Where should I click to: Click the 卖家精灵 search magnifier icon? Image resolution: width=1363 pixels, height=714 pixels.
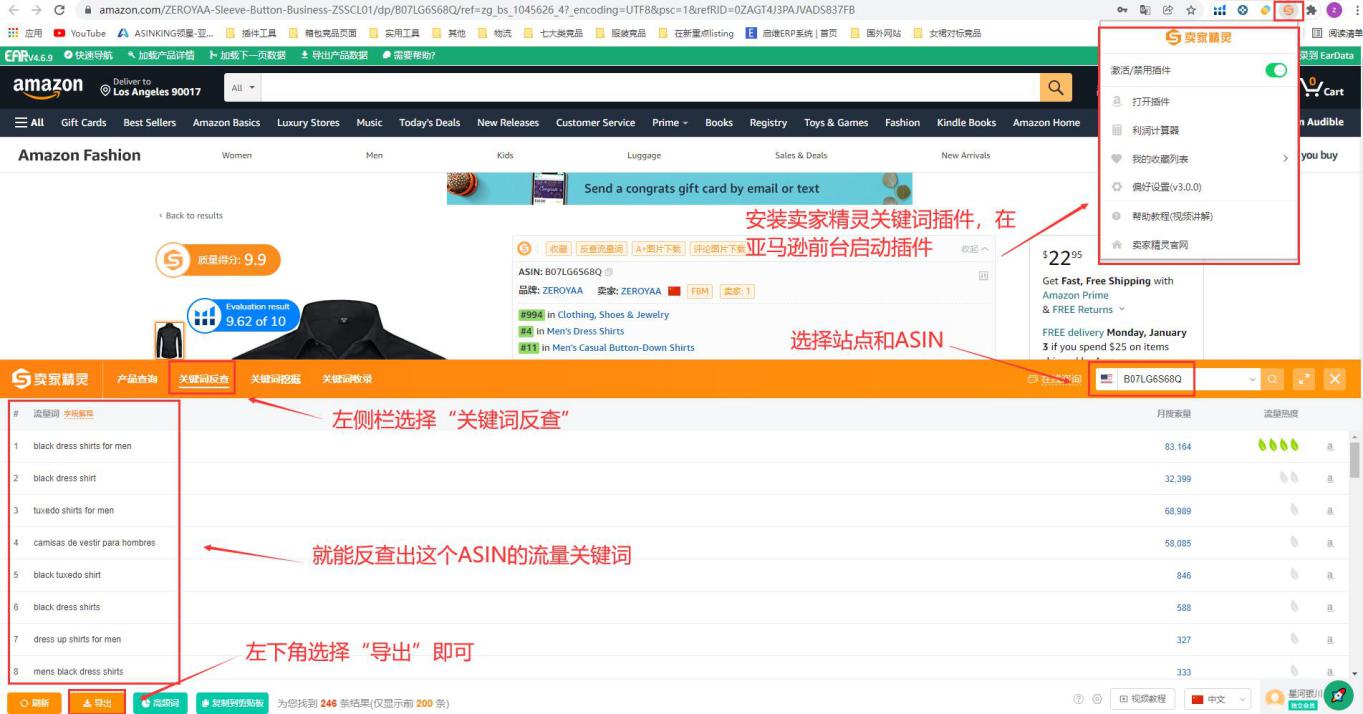pyautogui.click(x=1272, y=379)
